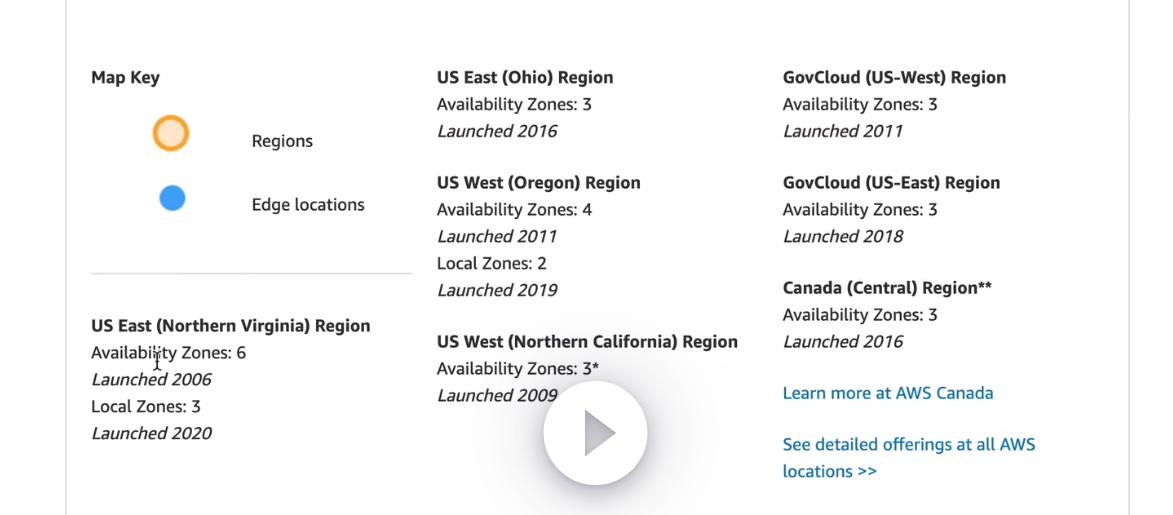Select US East (Northern Virginia) Region heading
The image size is (1173, 515).
(230, 326)
